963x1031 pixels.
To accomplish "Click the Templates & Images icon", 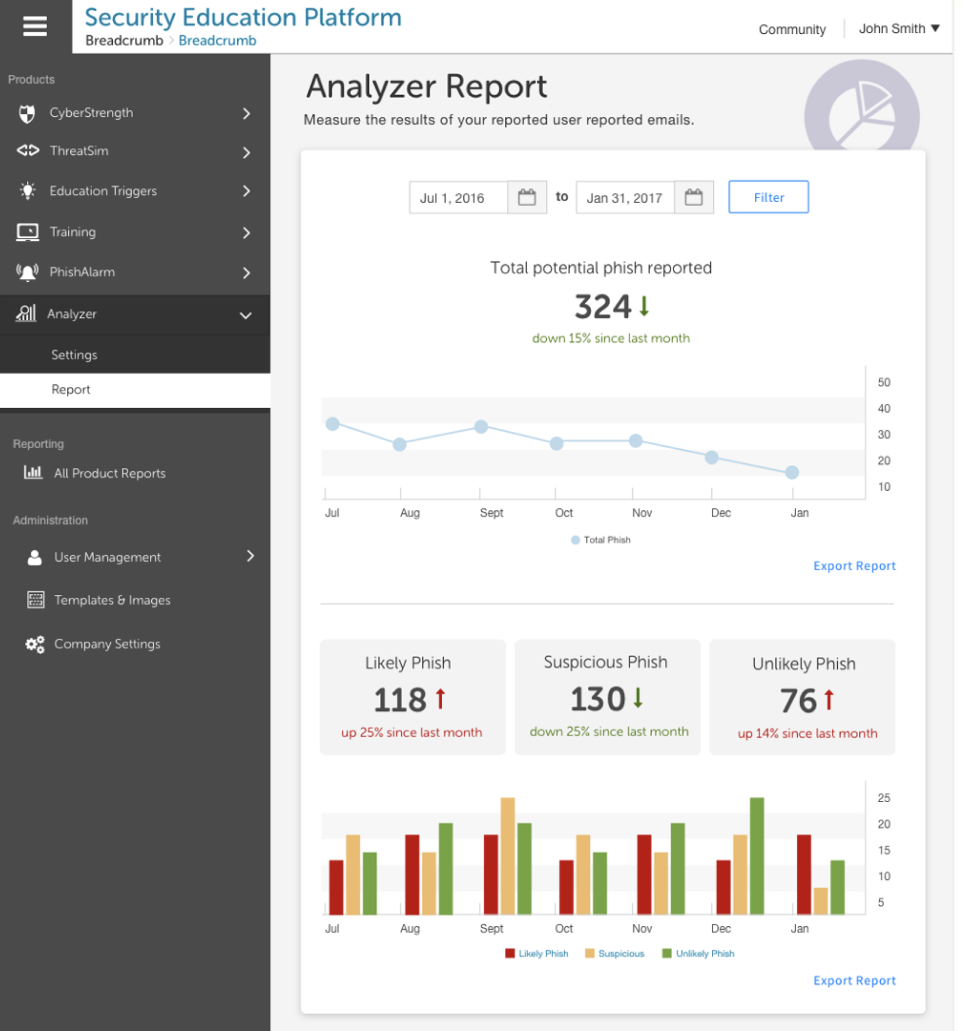I will pyautogui.click(x=35, y=600).
